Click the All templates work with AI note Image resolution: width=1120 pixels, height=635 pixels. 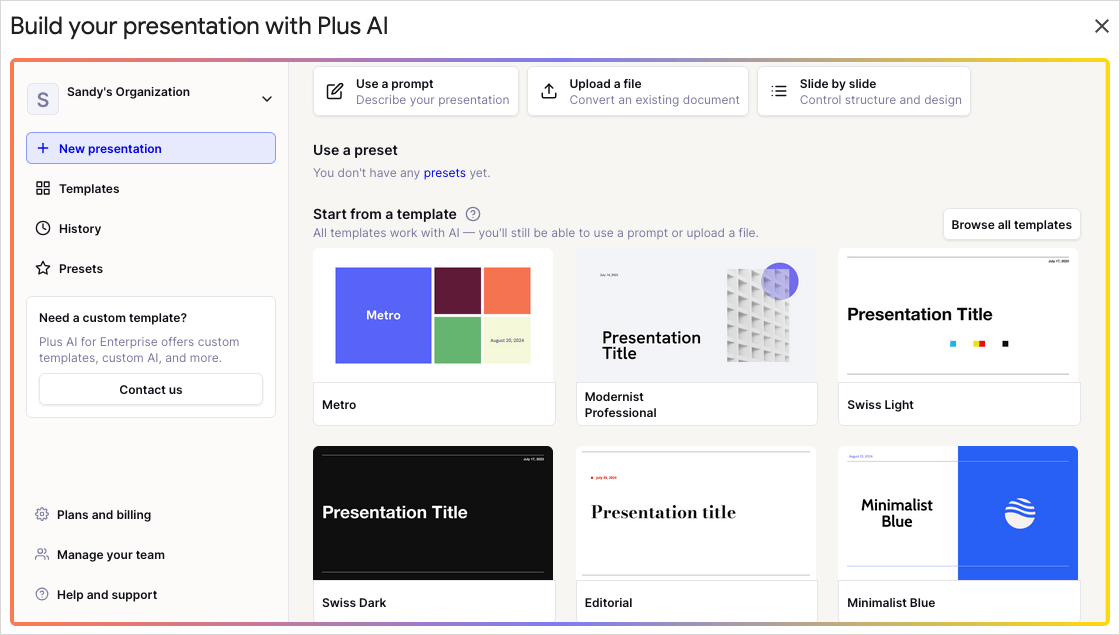coord(536,233)
